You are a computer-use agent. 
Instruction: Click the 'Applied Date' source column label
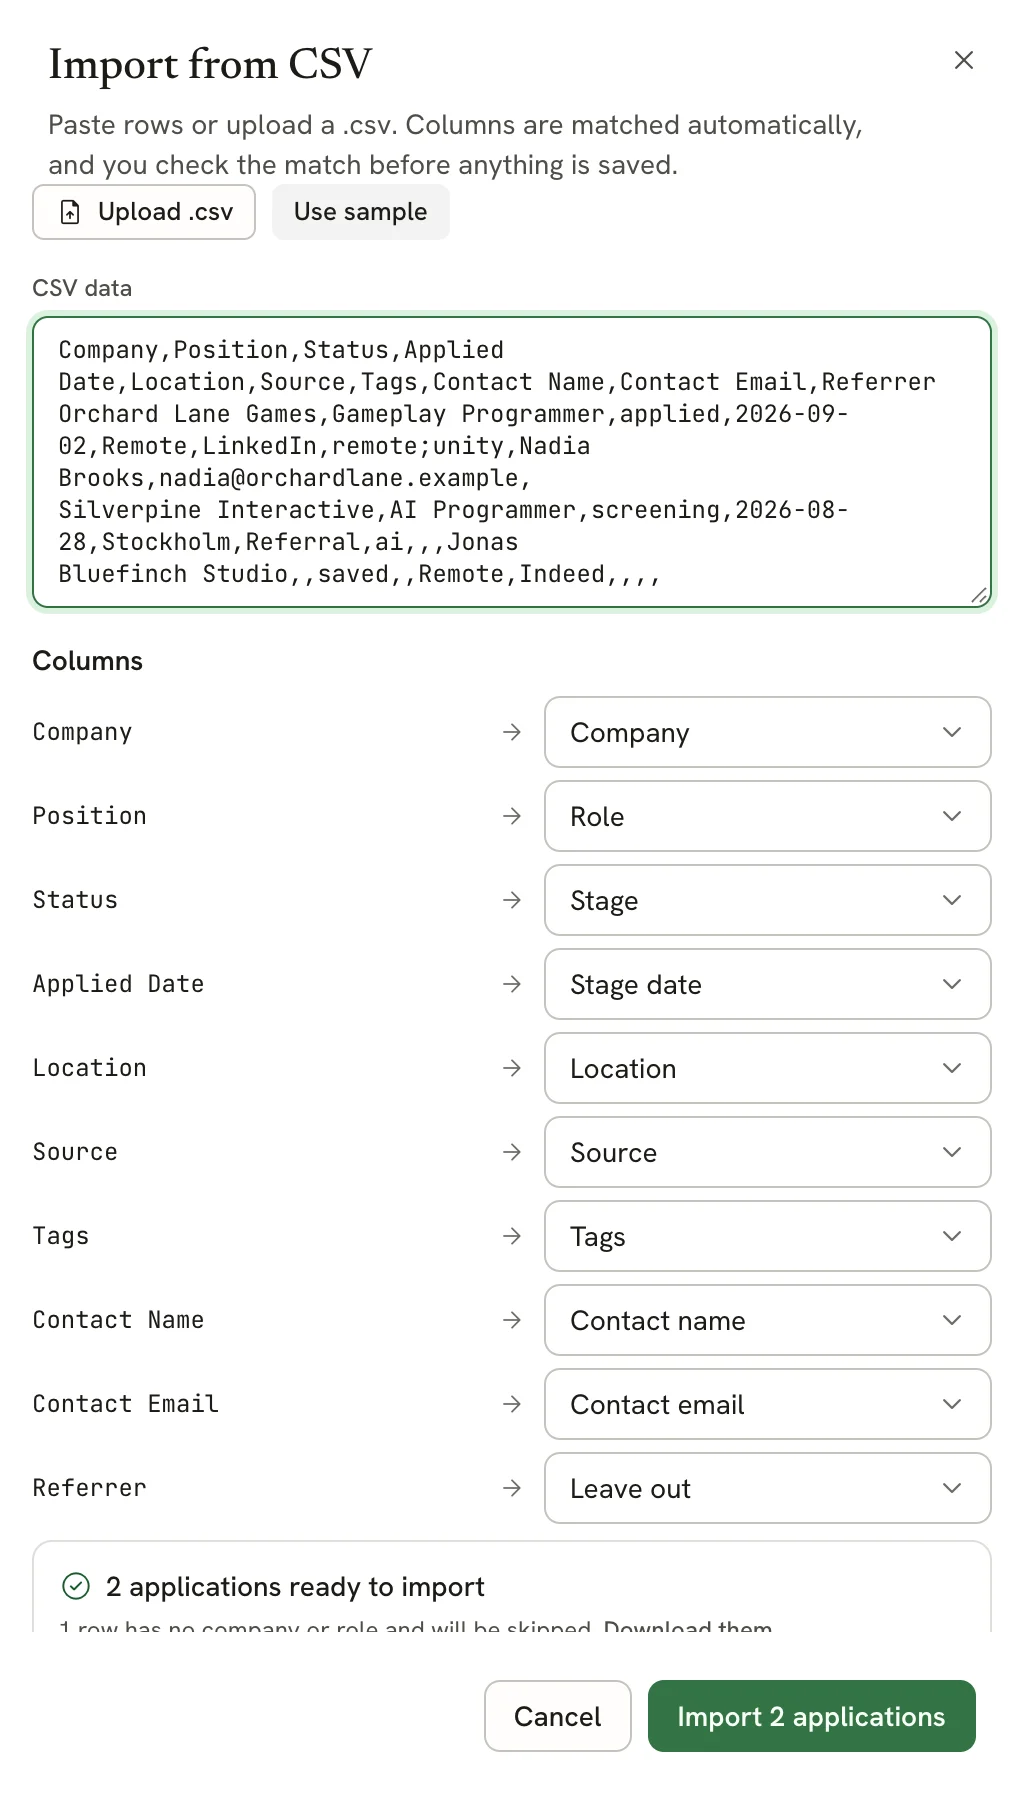click(x=118, y=984)
